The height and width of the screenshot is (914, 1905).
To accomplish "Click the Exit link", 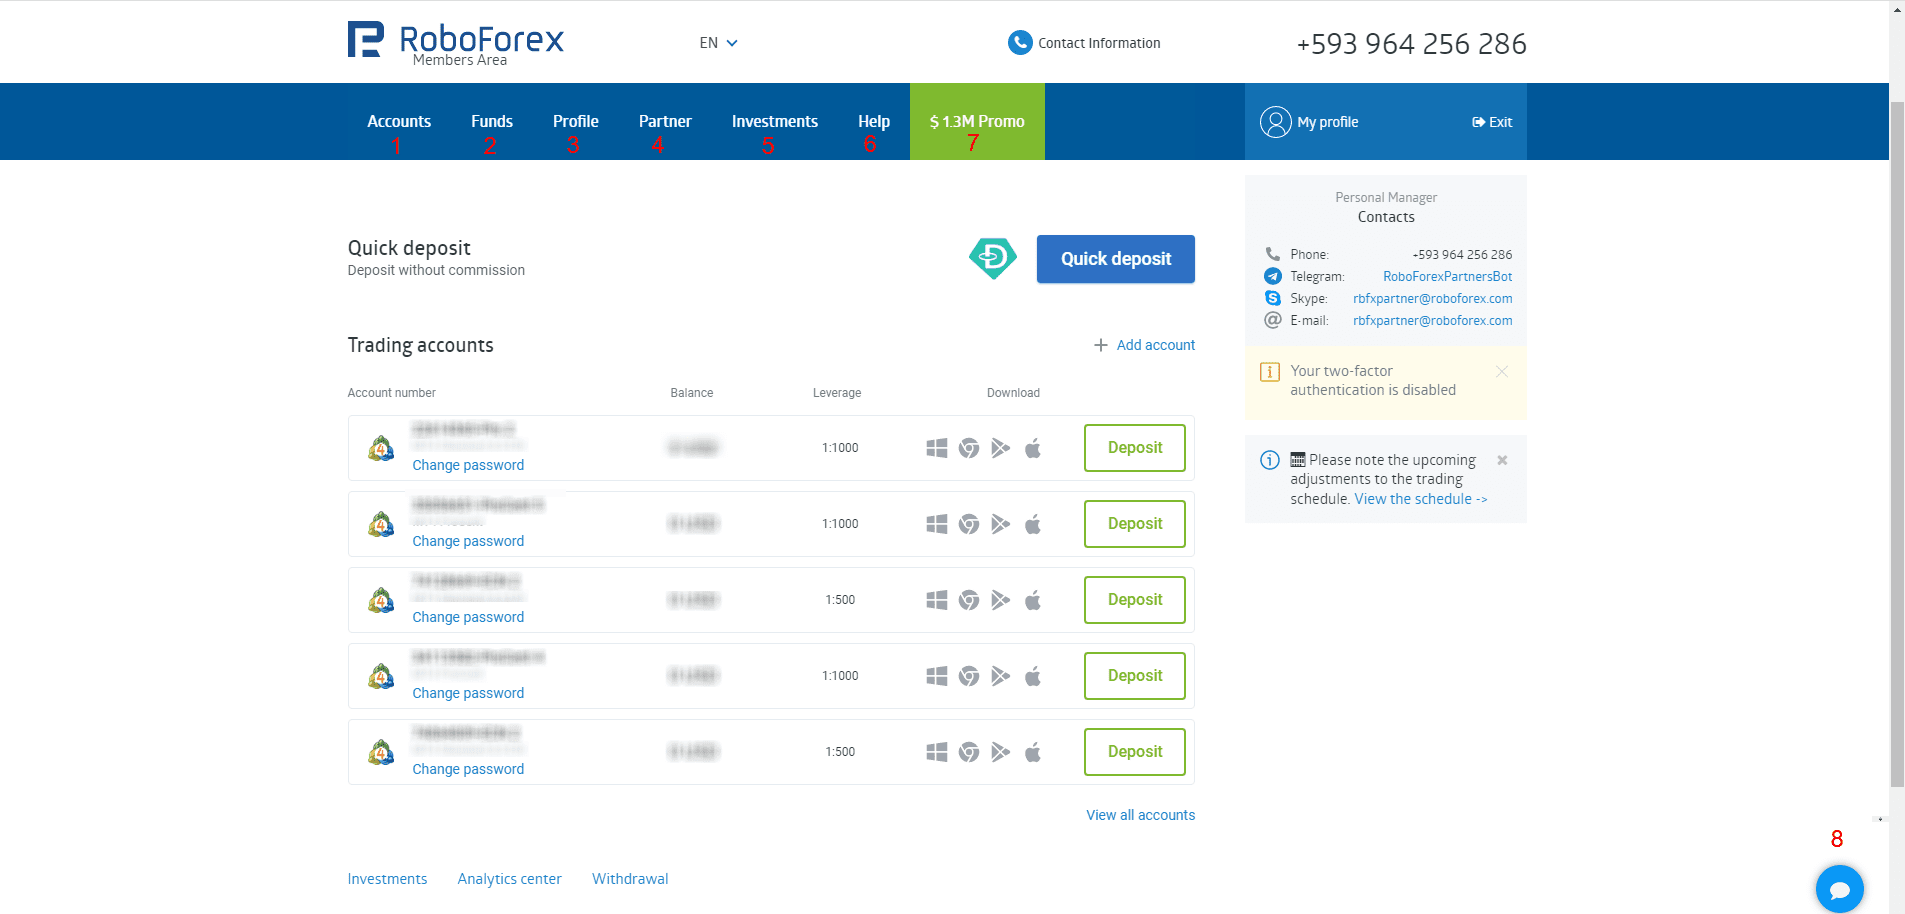I will coord(1492,122).
